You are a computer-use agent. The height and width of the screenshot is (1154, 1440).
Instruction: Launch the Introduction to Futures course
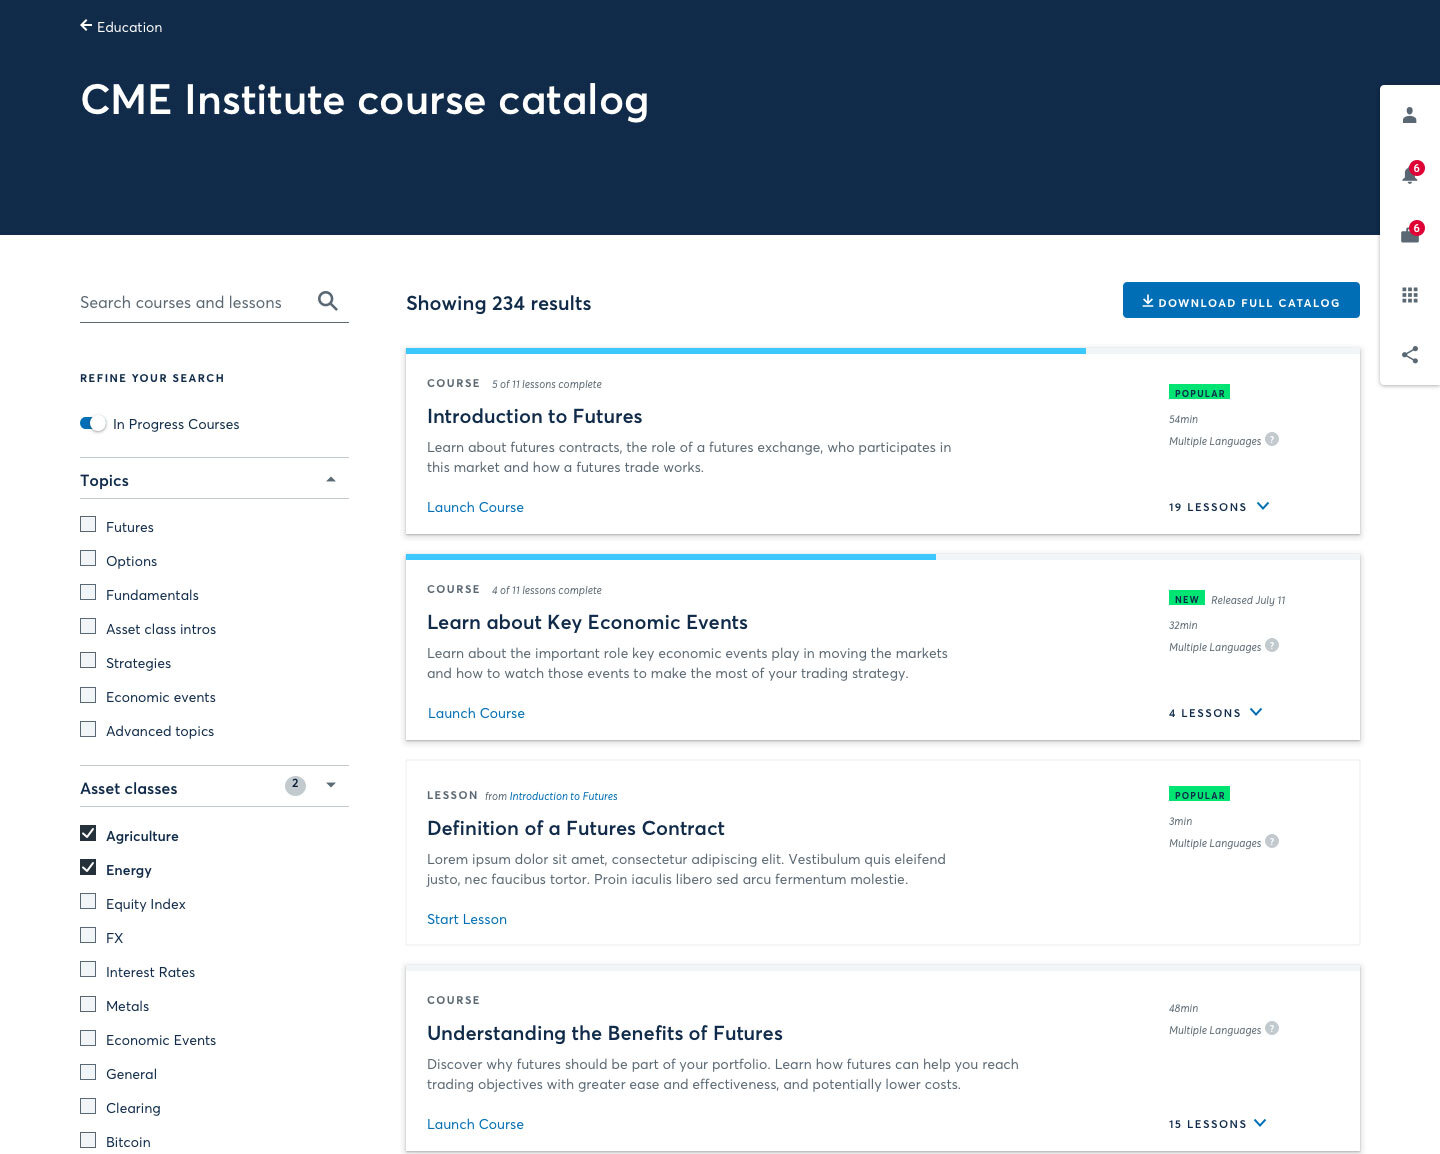pos(475,507)
